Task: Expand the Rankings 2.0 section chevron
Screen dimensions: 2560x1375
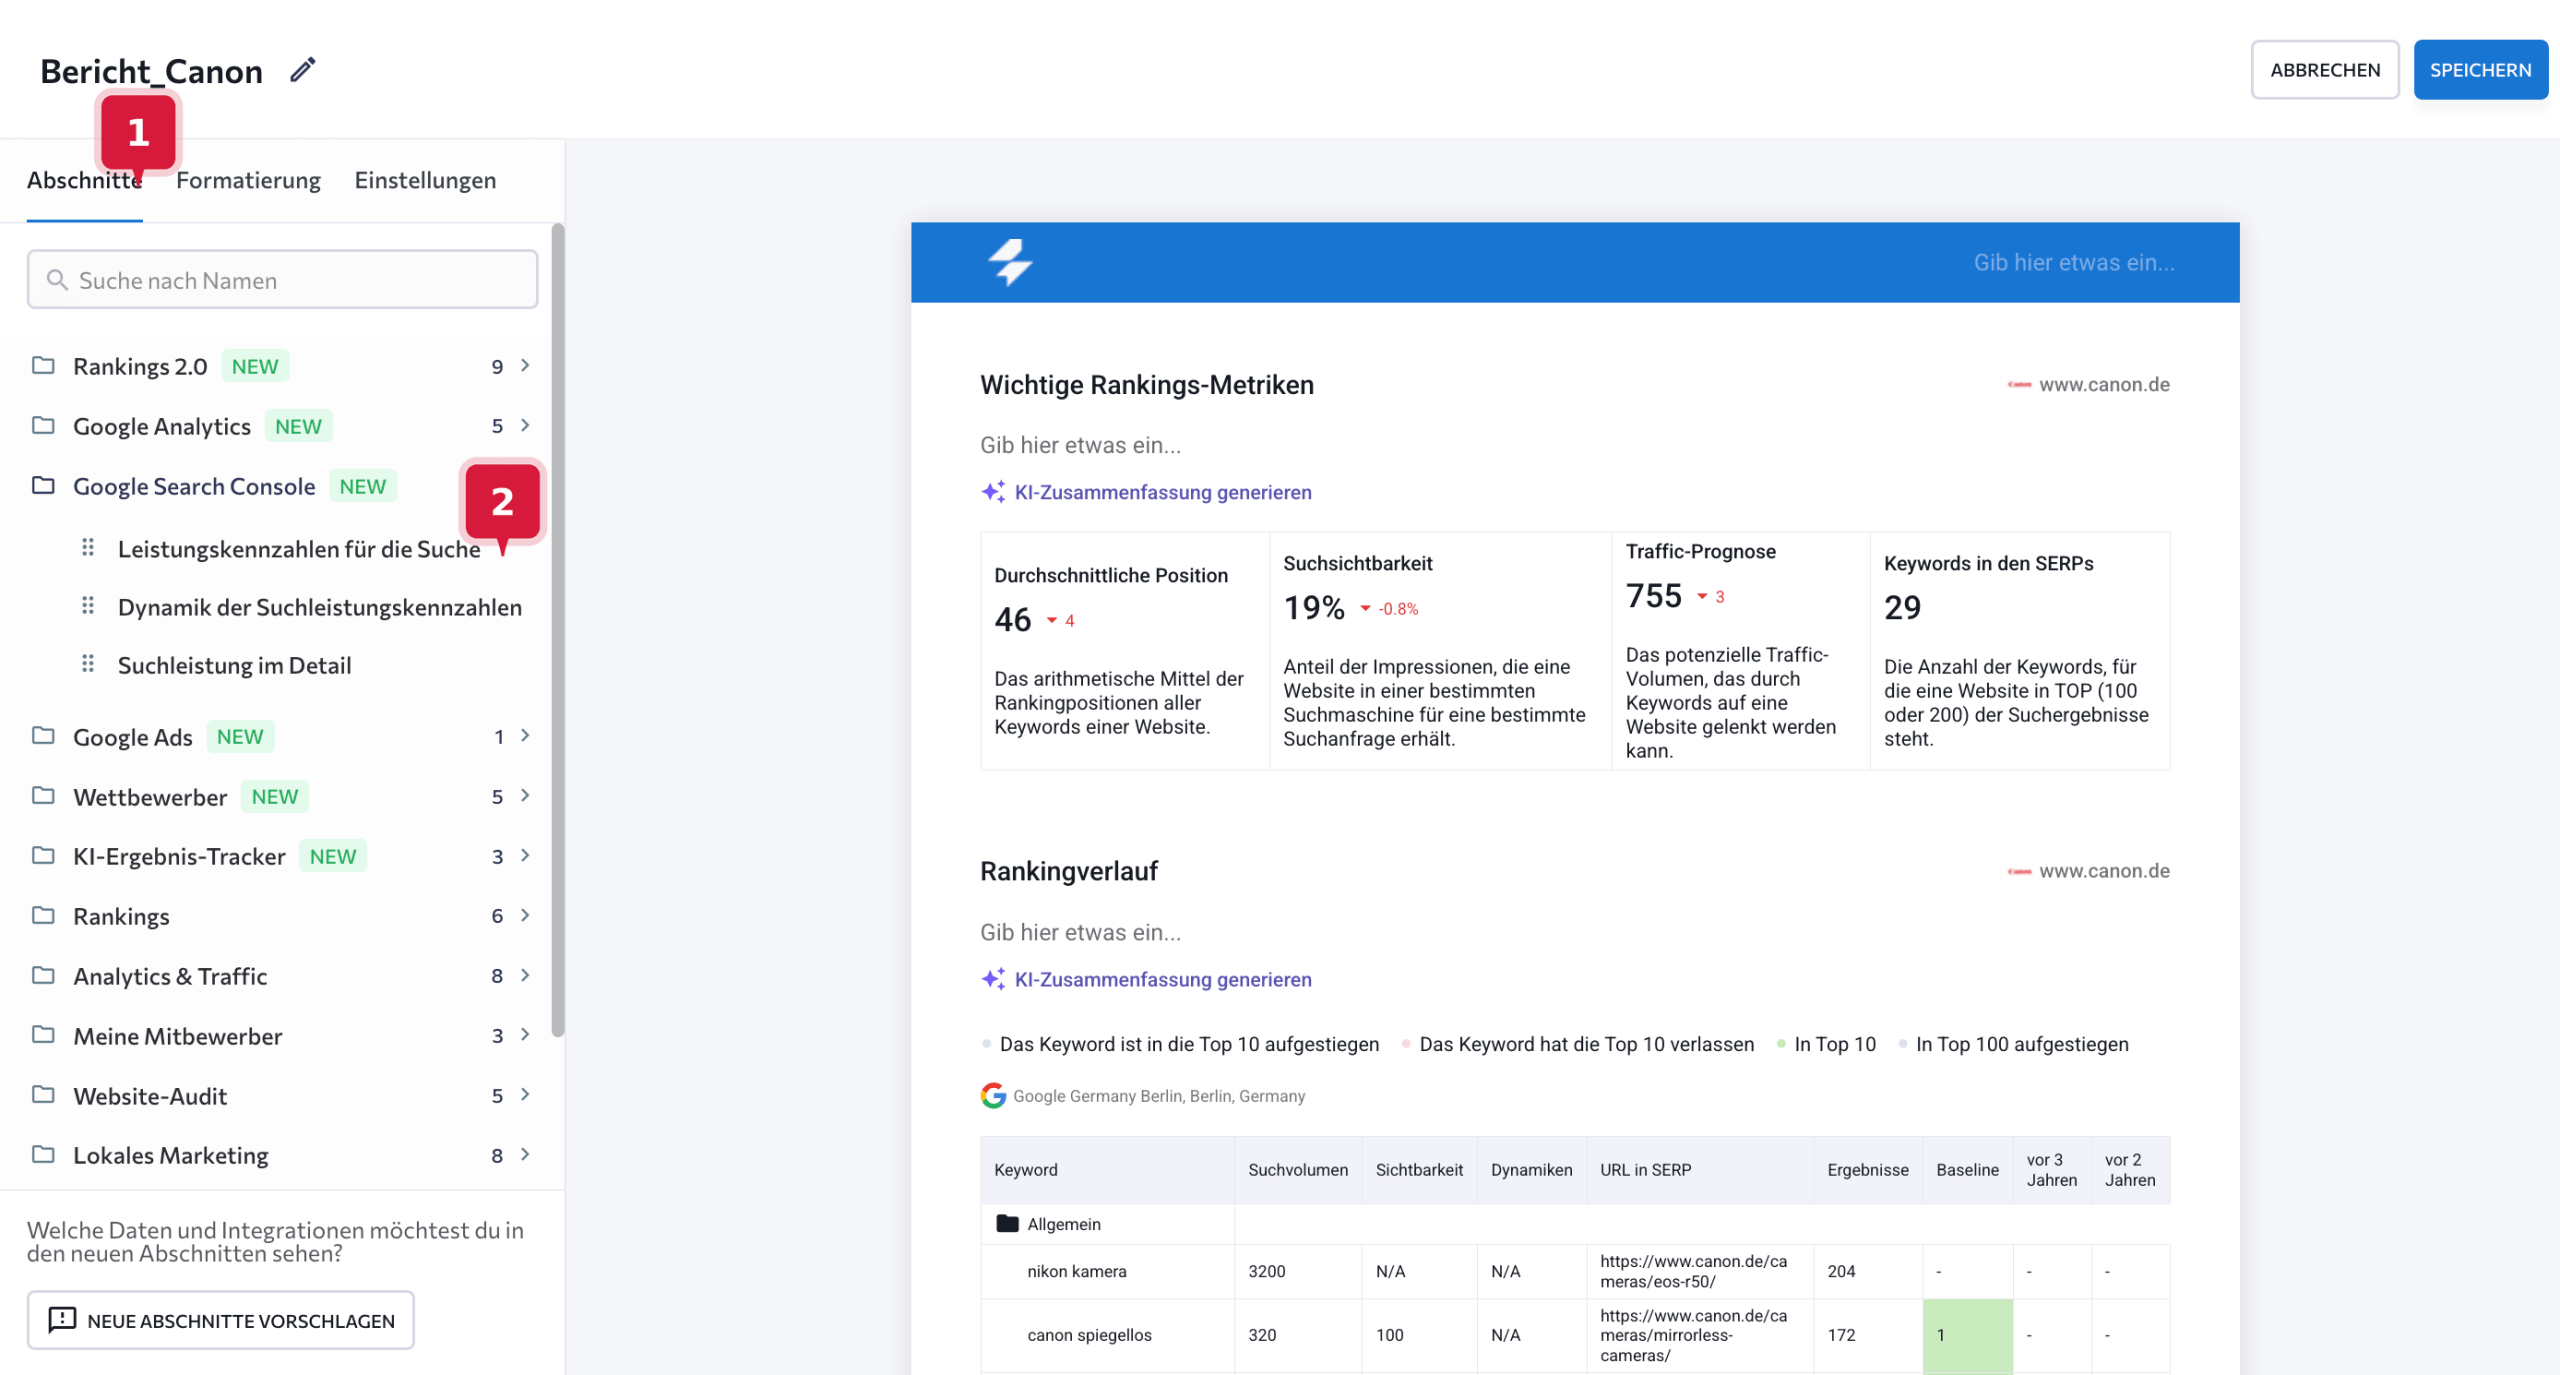Action: 525,365
